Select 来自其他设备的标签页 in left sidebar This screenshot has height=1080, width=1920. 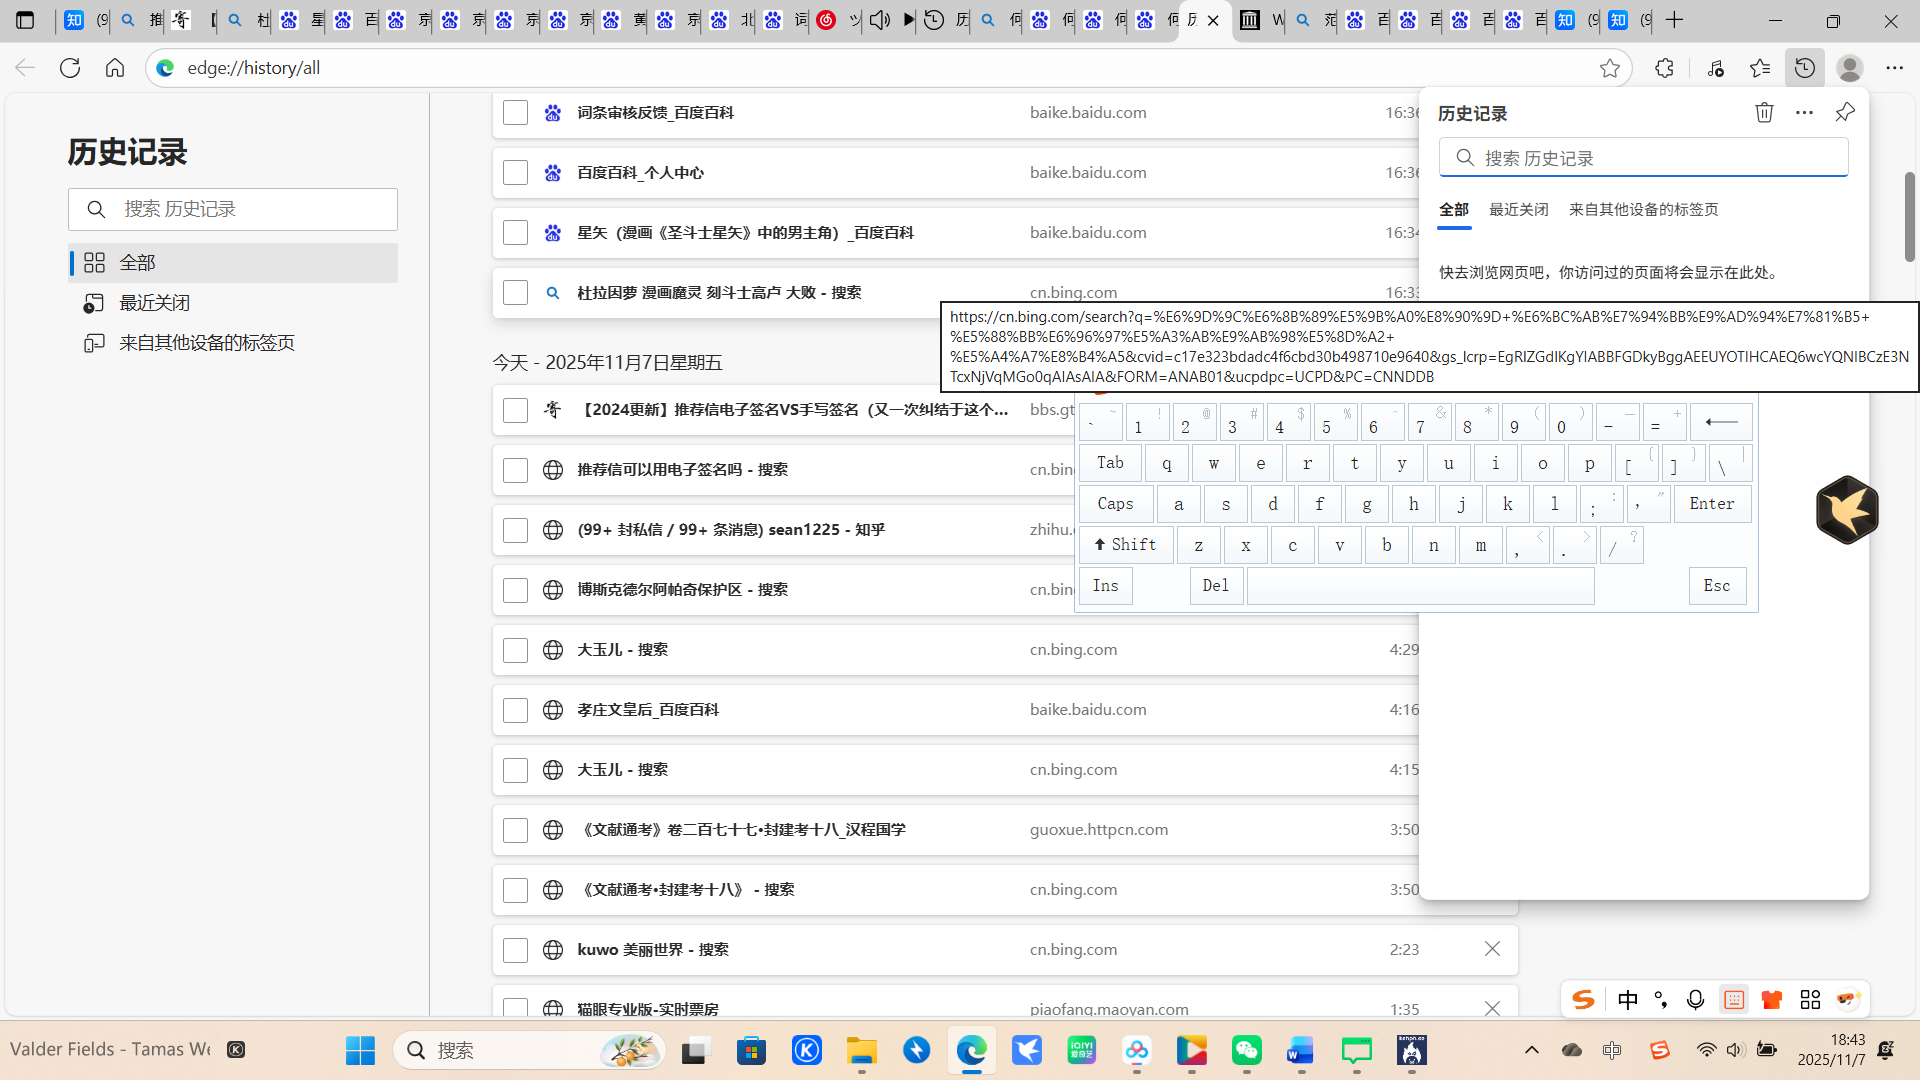pos(206,343)
